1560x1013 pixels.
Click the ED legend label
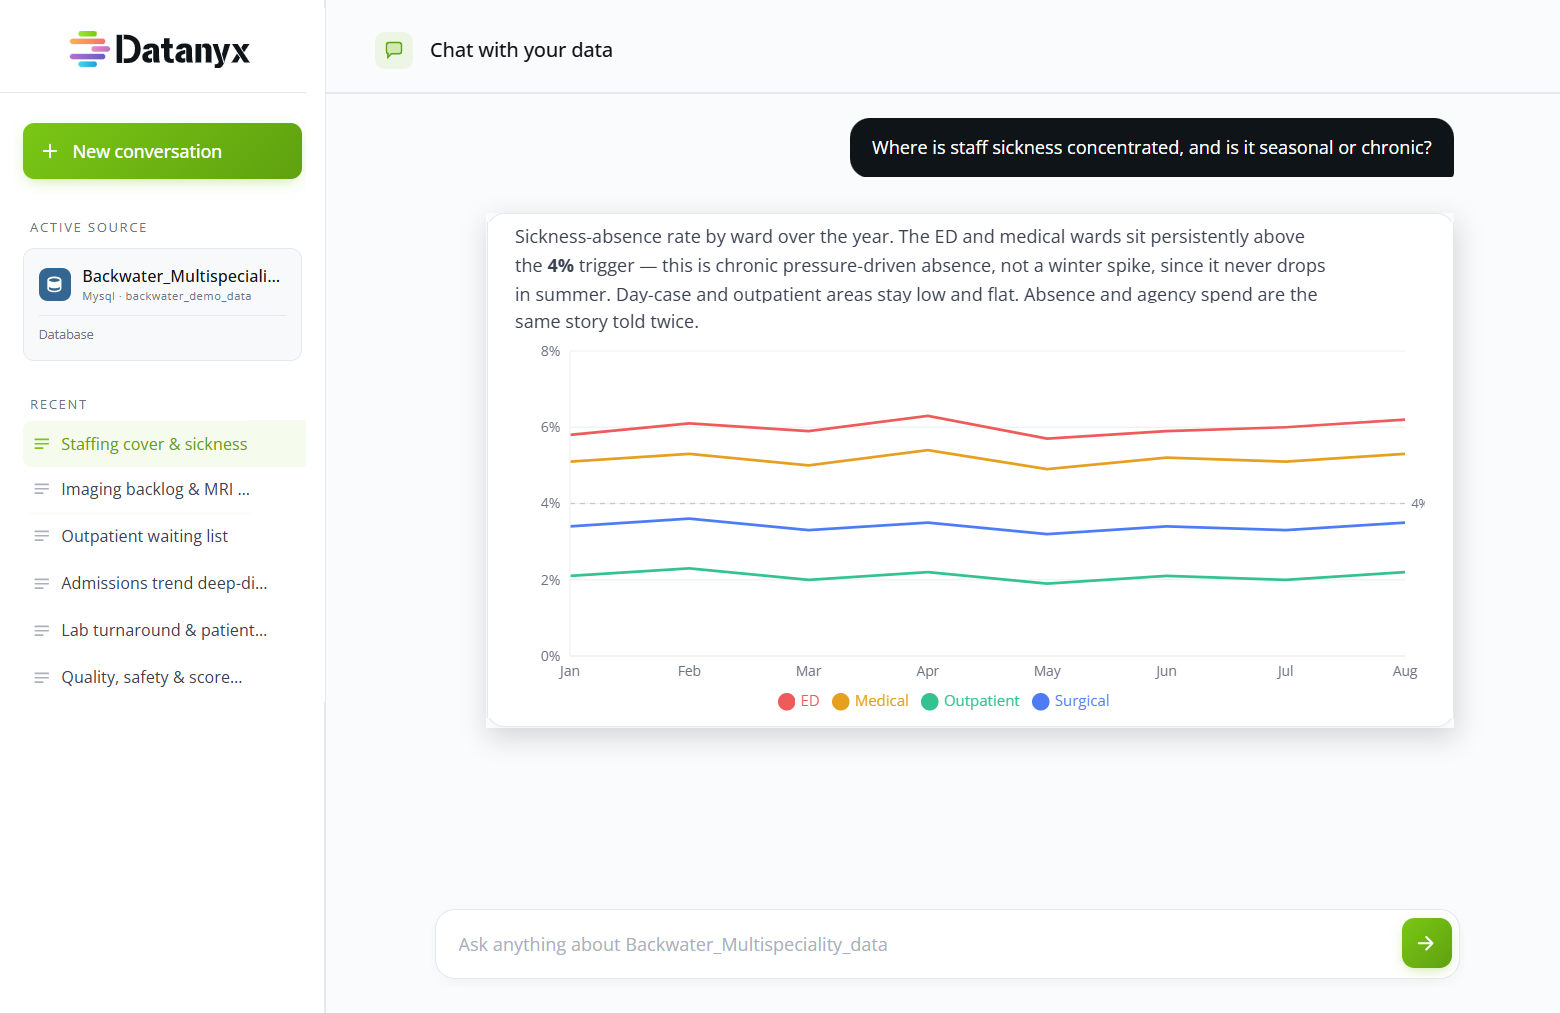click(x=810, y=701)
